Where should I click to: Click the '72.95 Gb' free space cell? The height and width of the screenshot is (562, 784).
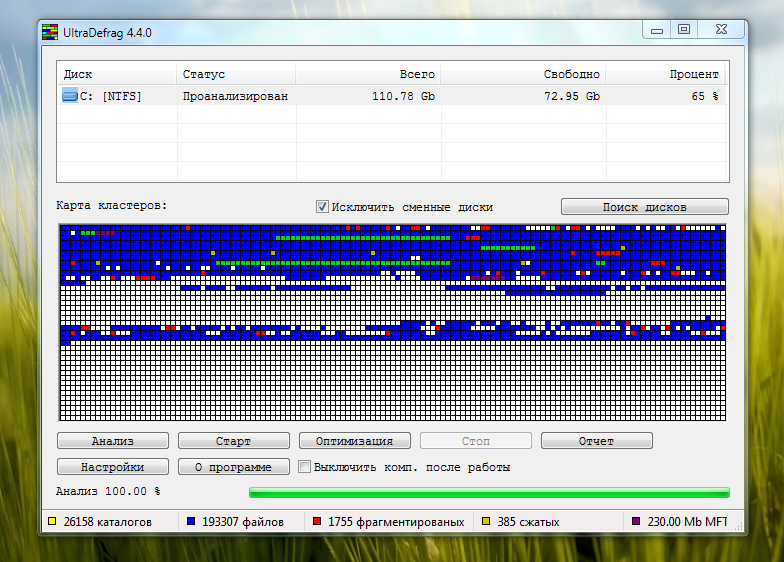(572, 96)
